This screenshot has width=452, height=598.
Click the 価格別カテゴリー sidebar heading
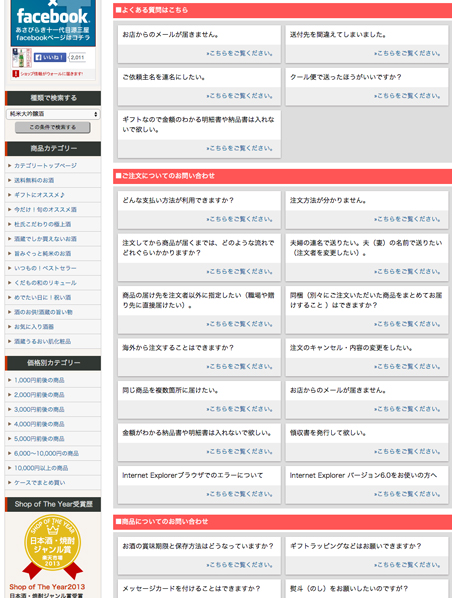point(53,363)
